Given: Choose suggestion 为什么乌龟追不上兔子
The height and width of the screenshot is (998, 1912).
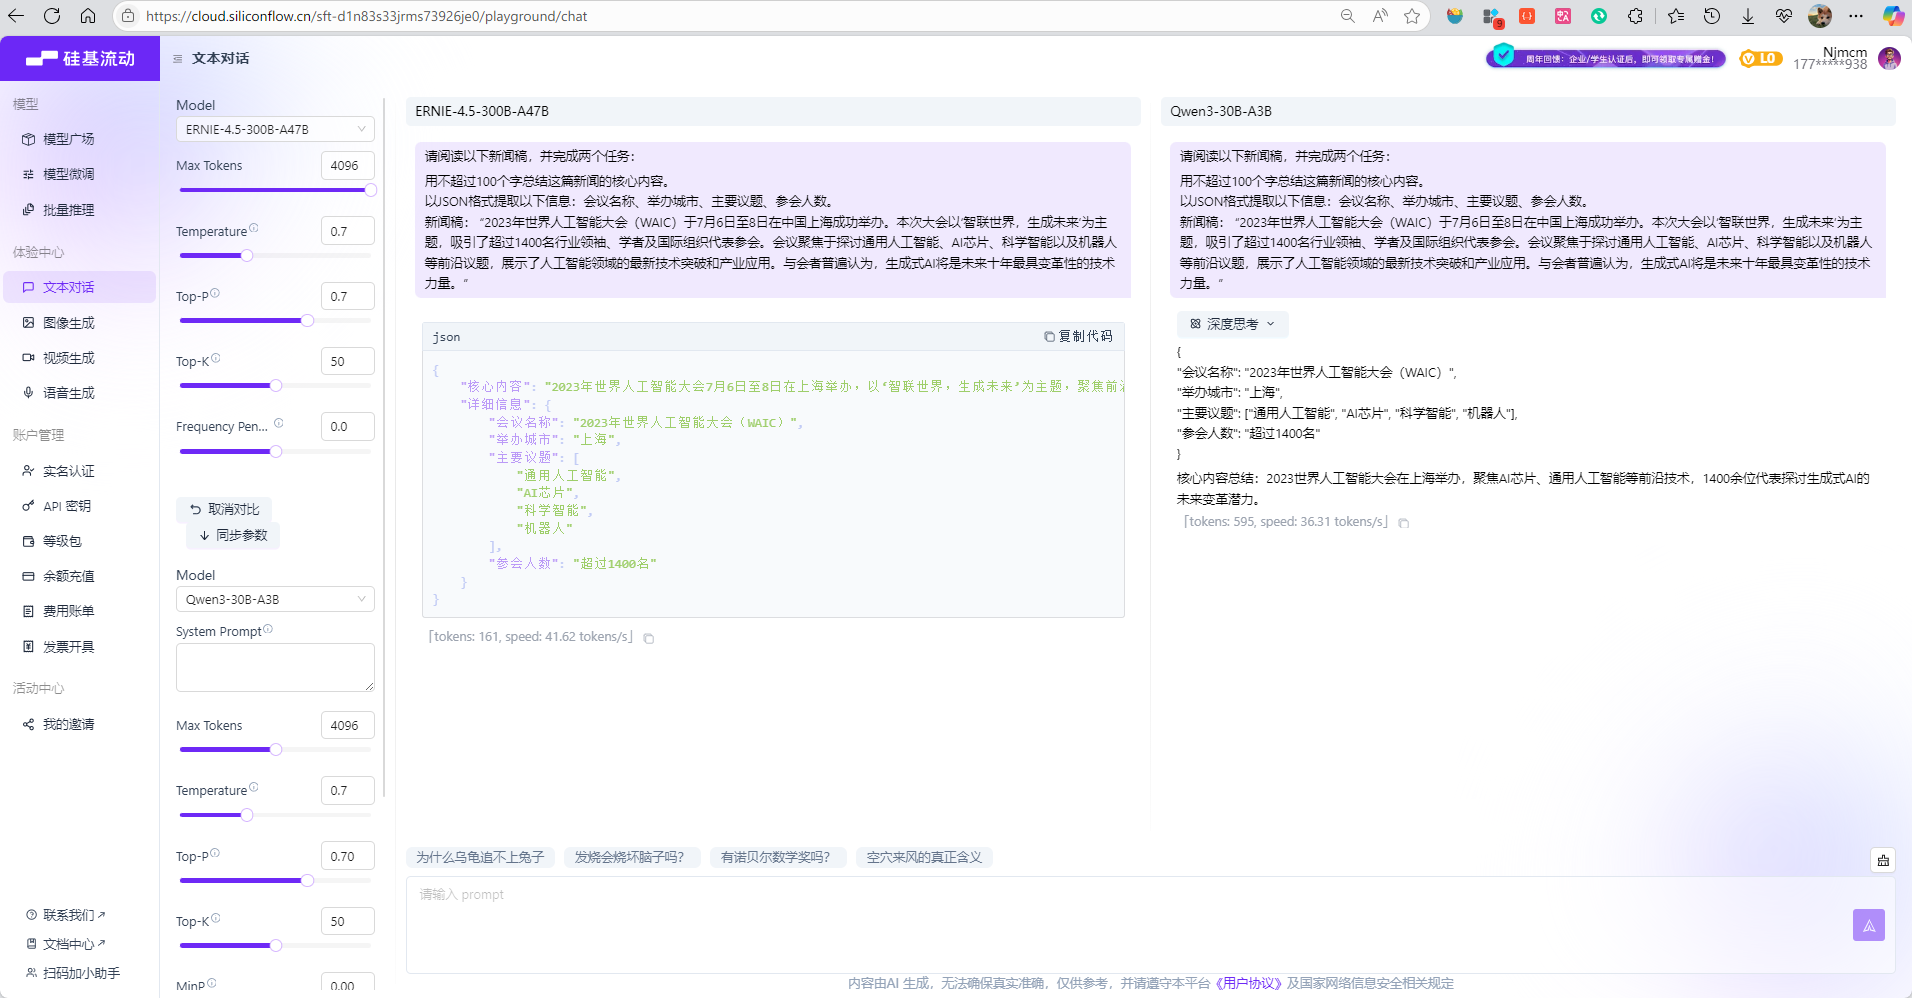Looking at the screenshot, I should pyautogui.click(x=480, y=857).
